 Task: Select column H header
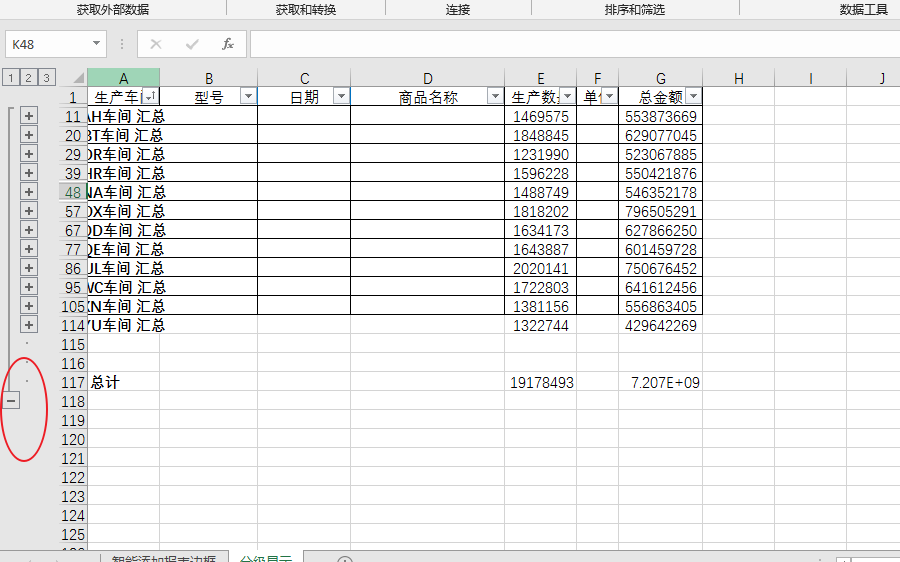739,77
